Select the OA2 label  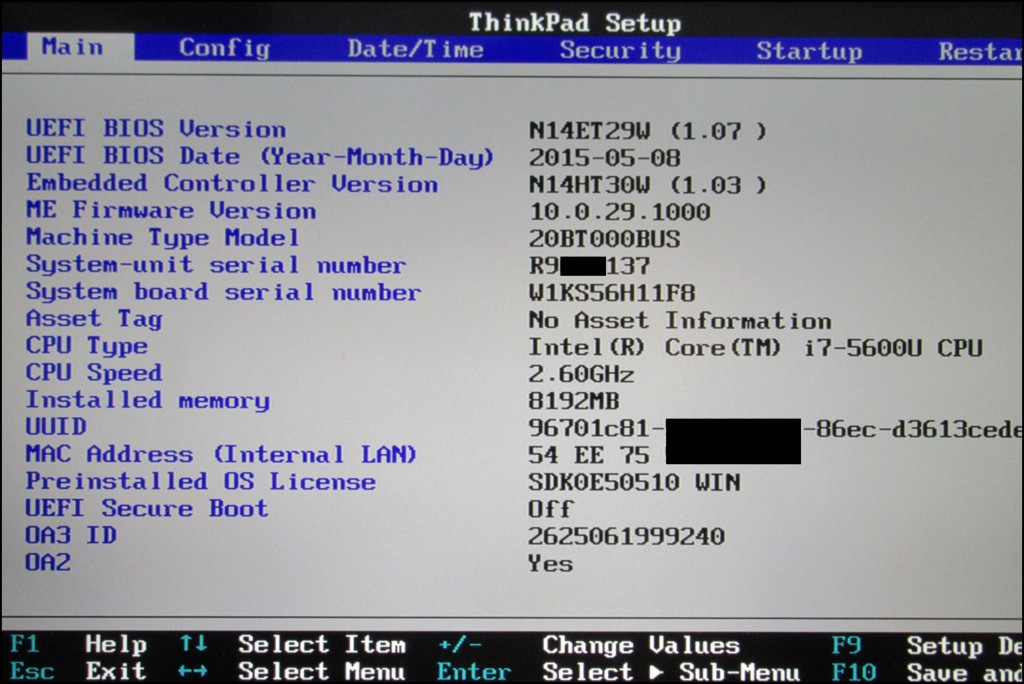[x=48, y=562]
